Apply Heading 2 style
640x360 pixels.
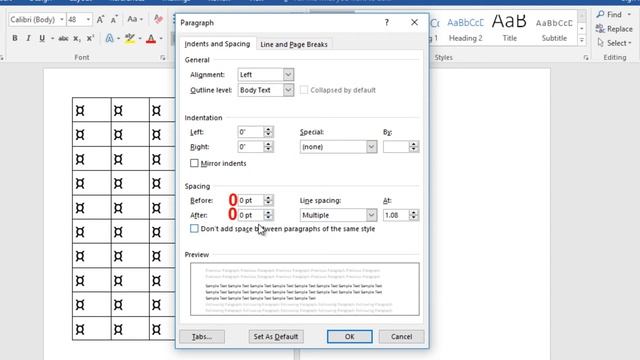[465, 29]
